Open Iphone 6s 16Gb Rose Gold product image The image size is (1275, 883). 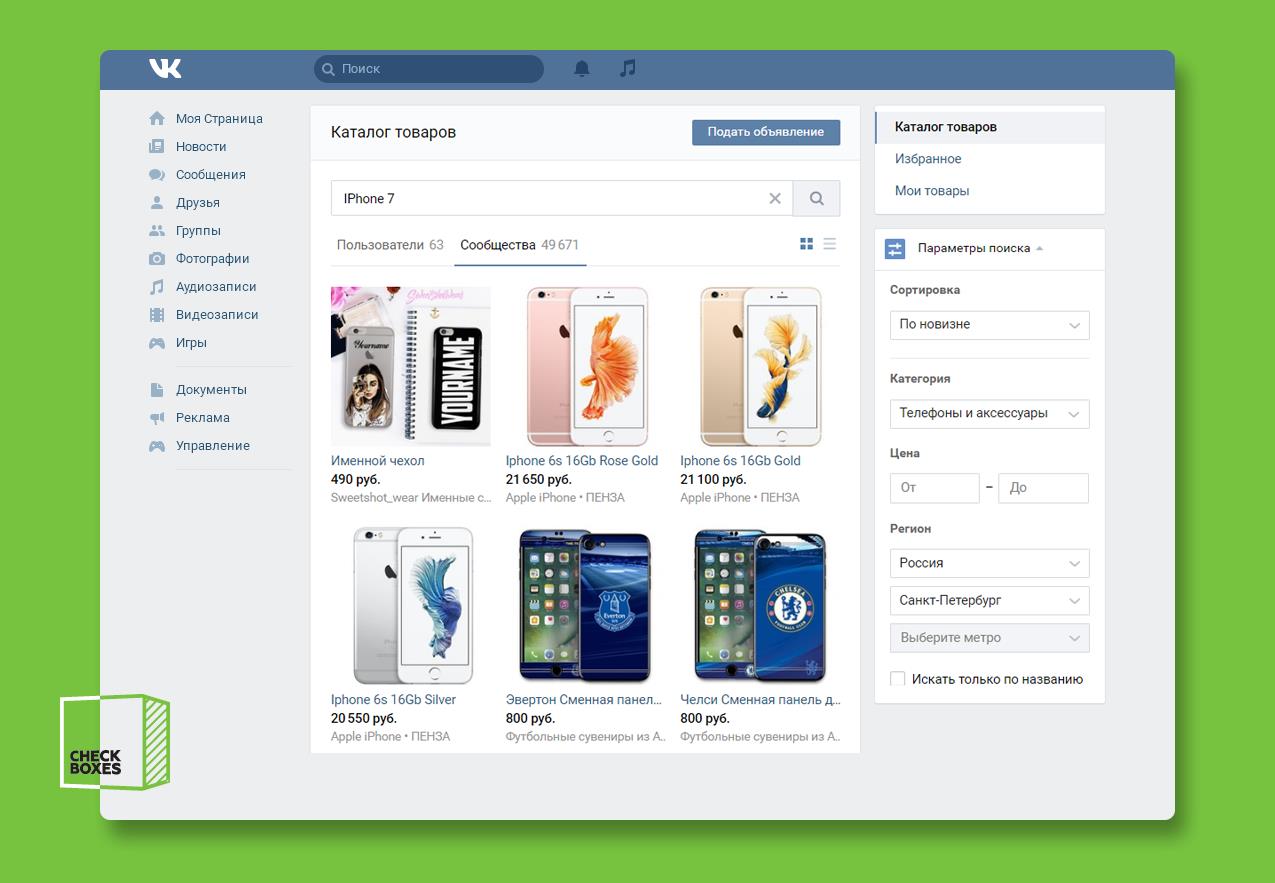point(587,366)
